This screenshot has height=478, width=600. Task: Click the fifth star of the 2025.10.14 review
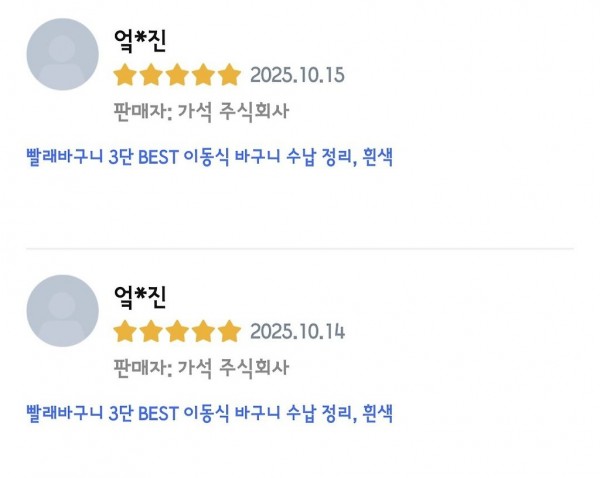click(x=229, y=332)
